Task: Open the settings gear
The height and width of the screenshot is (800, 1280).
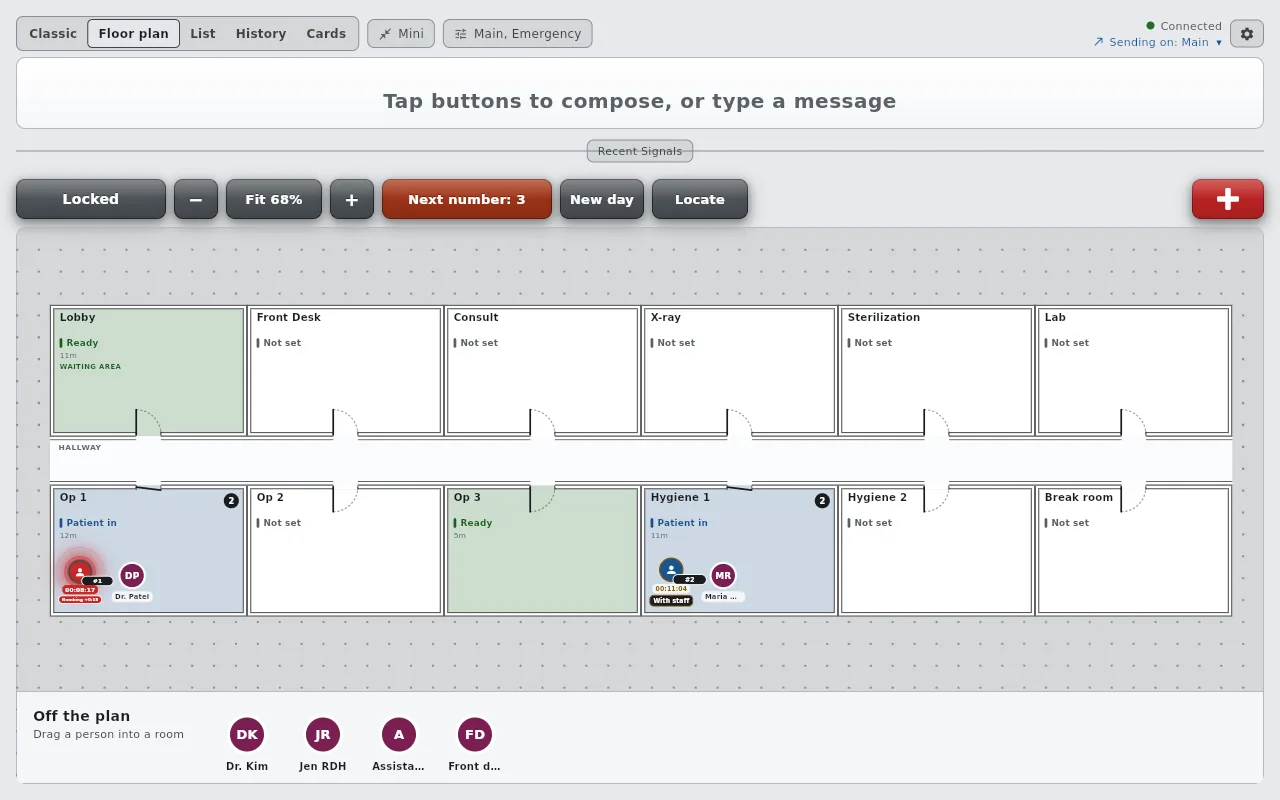Action: point(1247,34)
